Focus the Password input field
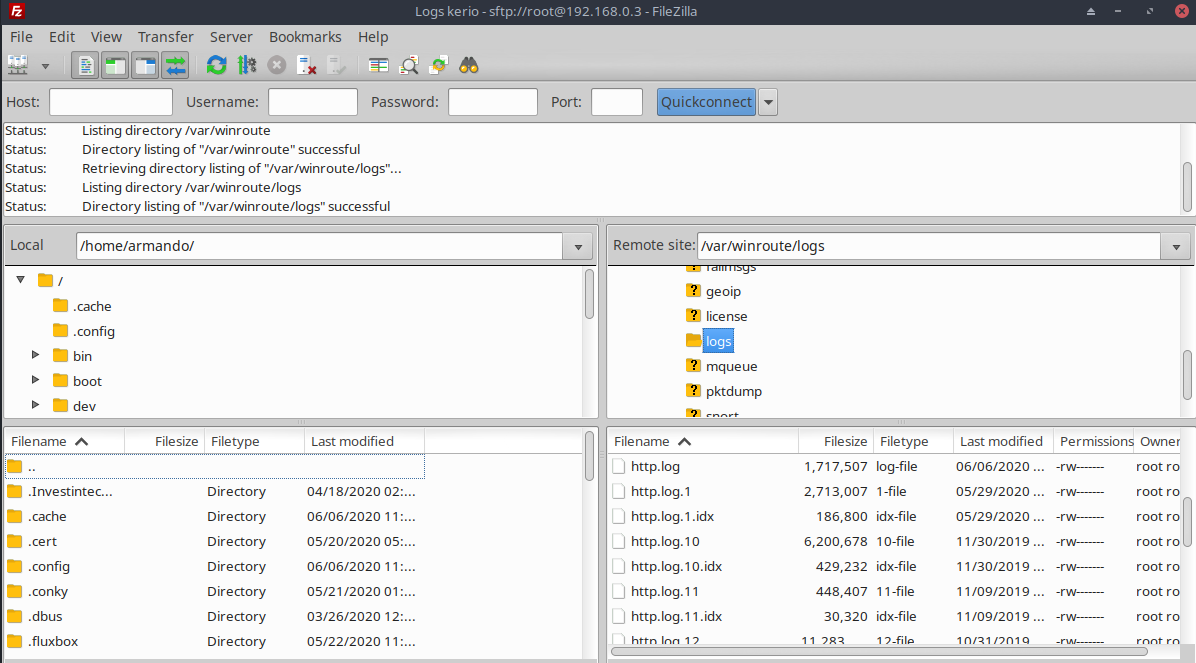The height and width of the screenshot is (663, 1196). coord(493,102)
